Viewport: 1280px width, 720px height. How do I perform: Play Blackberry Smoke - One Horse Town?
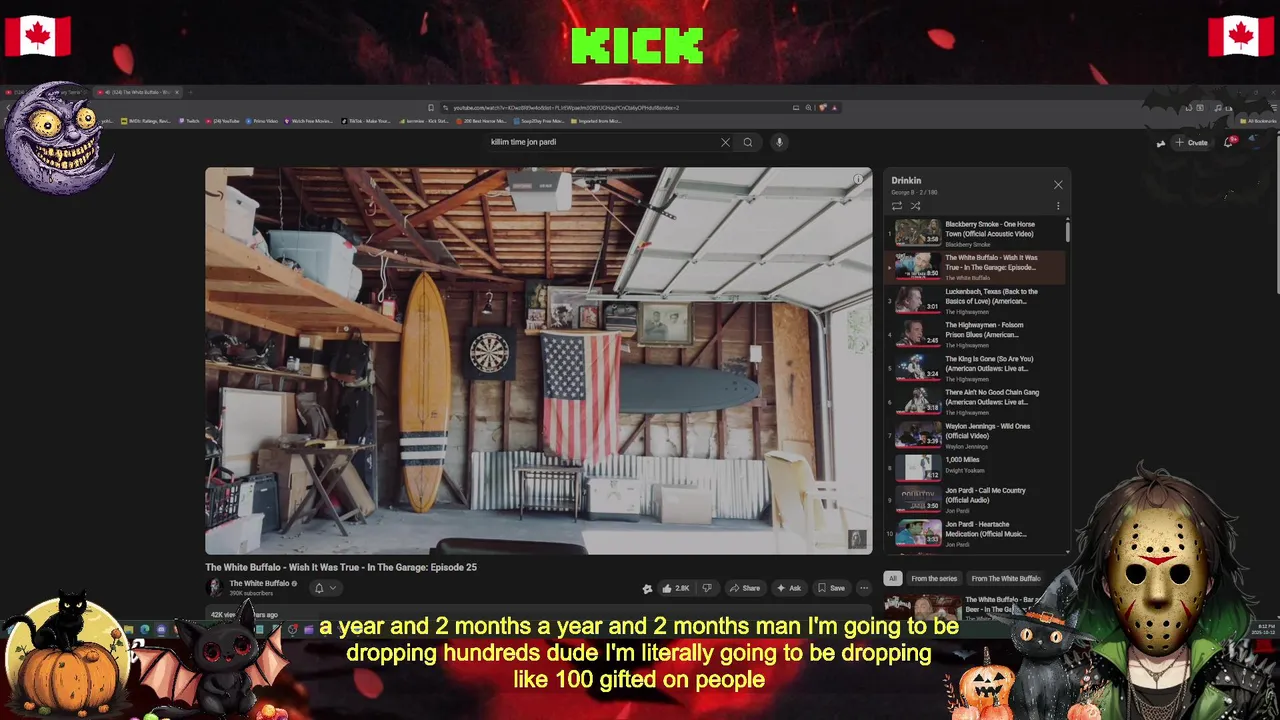977,233
